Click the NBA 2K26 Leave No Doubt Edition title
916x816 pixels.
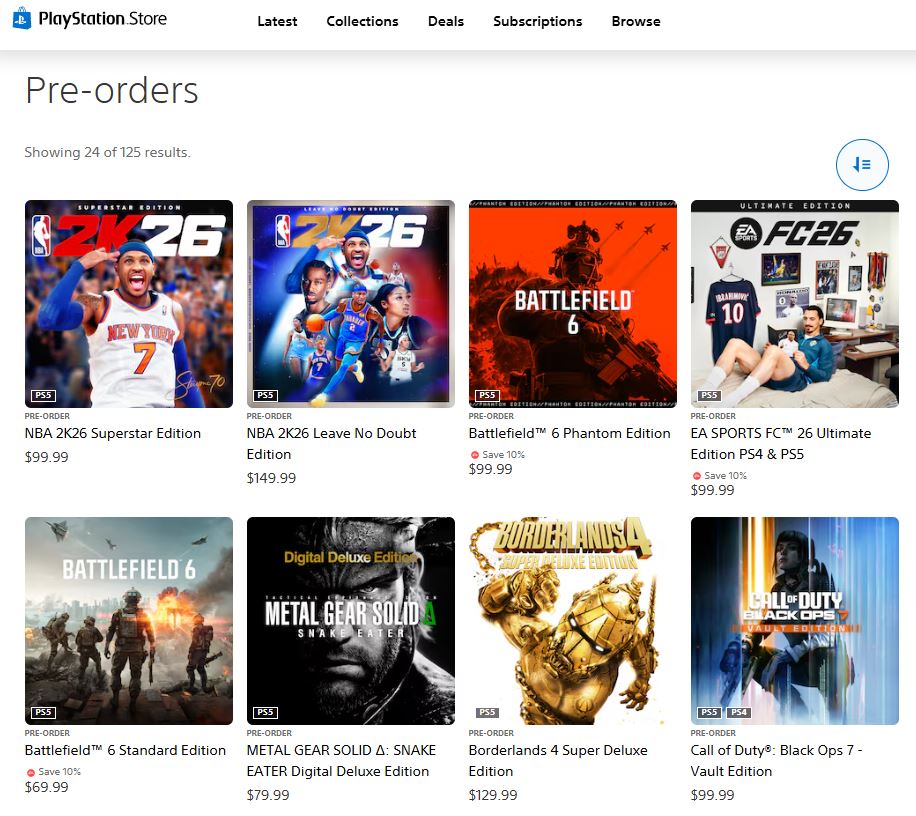point(331,444)
